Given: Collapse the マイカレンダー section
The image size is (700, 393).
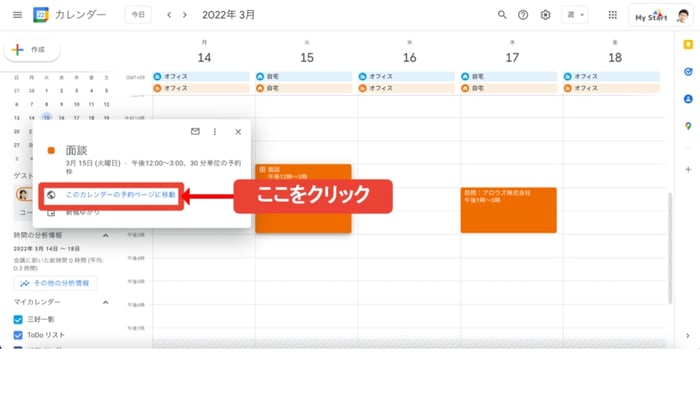Looking at the screenshot, I should click(x=106, y=302).
